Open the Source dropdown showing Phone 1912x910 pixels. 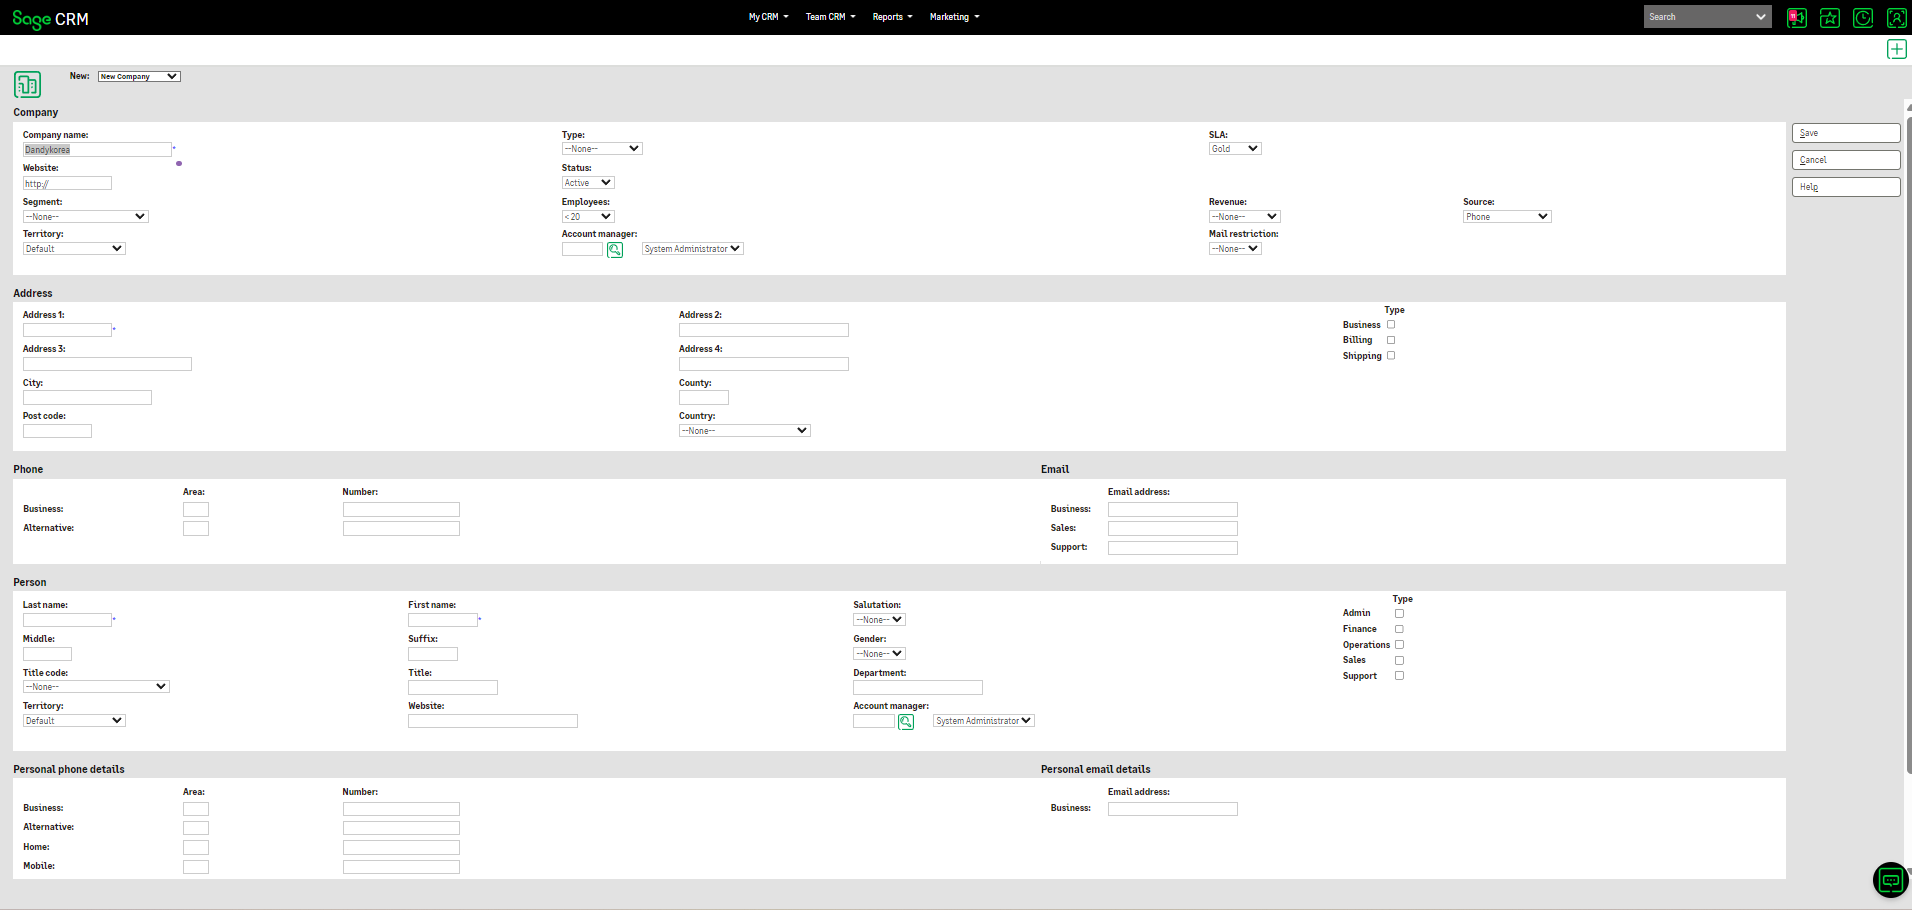coord(1507,216)
